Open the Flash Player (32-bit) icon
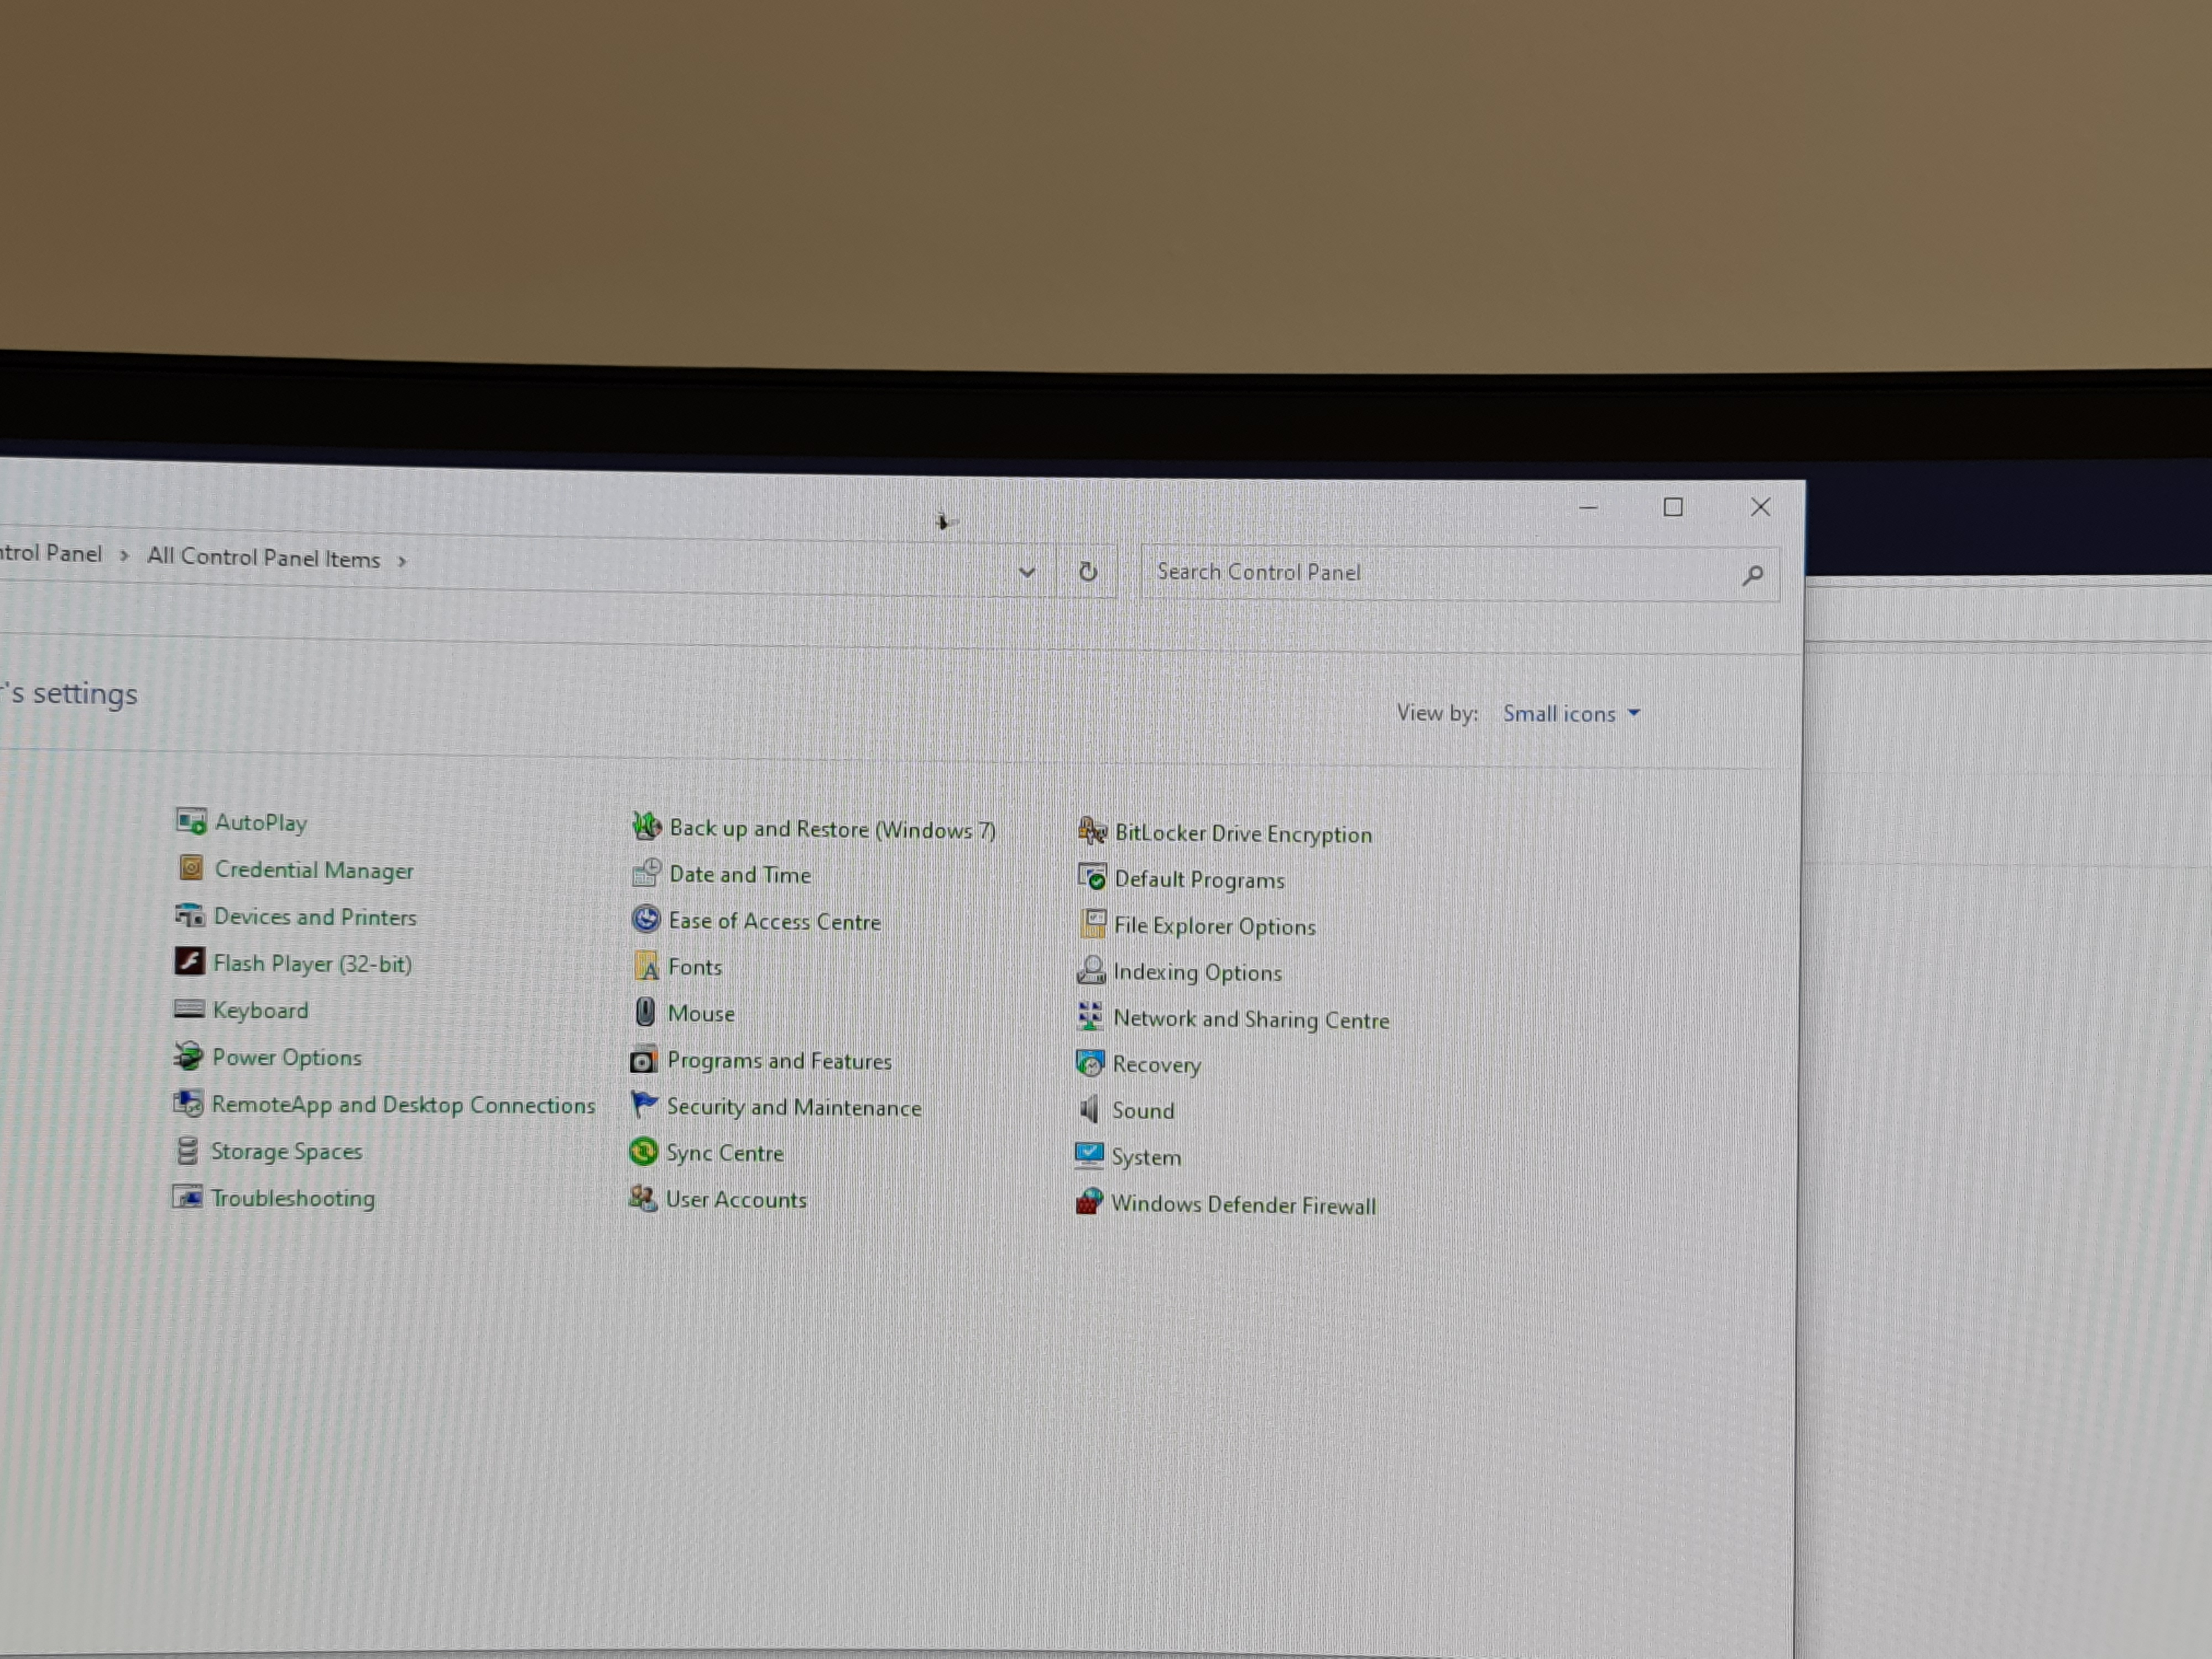The image size is (2212, 1659). (189, 961)
